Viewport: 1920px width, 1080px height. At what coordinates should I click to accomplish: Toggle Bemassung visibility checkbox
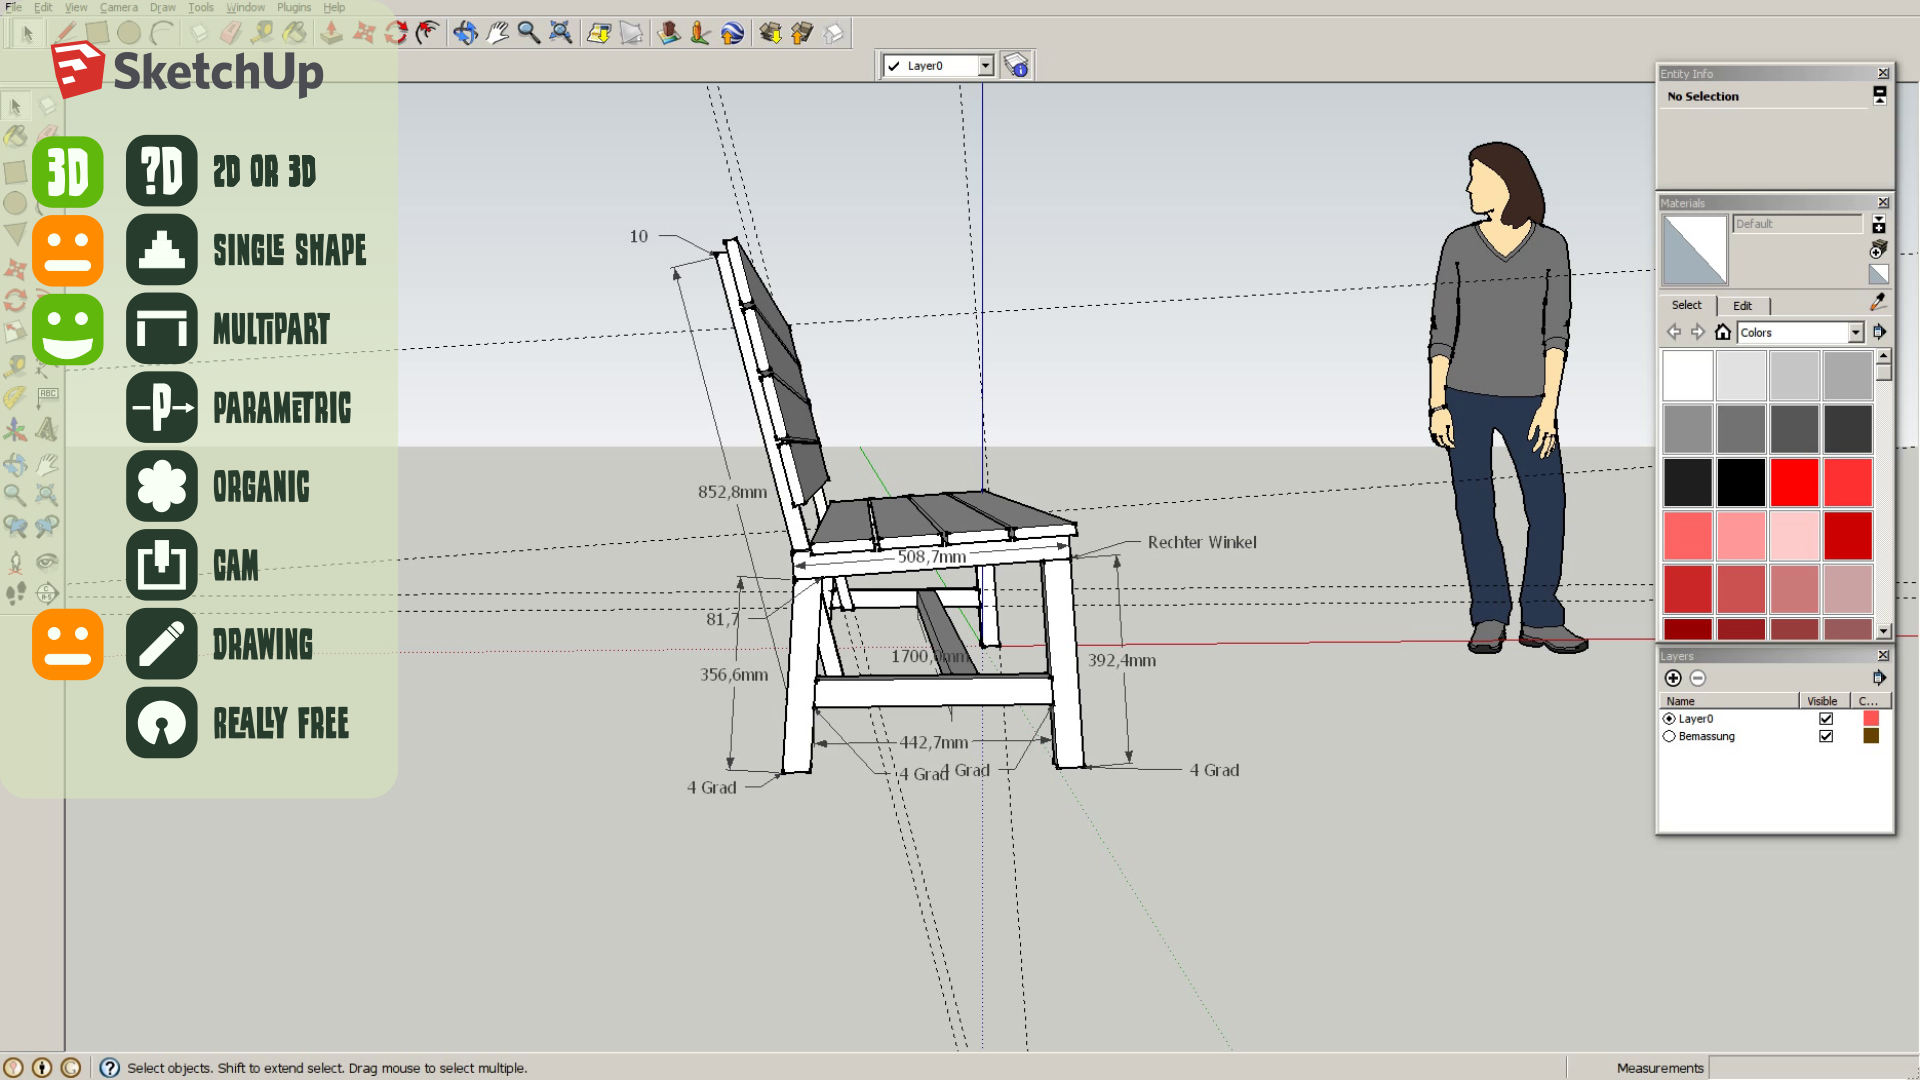coord(1826,737)
